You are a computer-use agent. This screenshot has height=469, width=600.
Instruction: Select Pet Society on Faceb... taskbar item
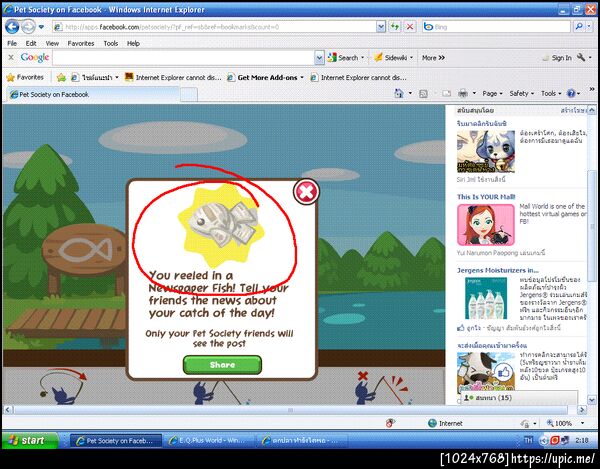point(116,441)
